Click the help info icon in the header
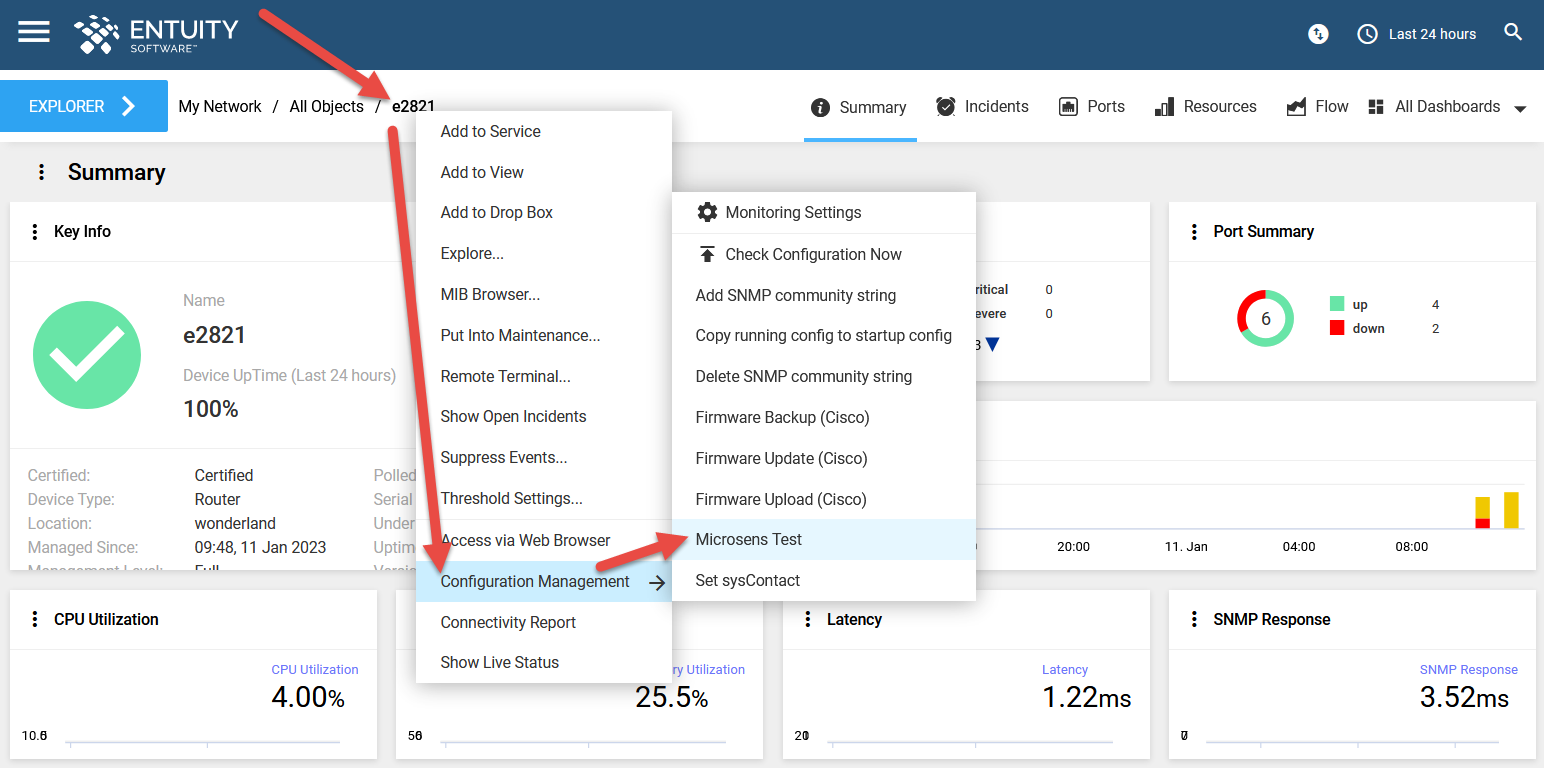Image resolution: width=1544 pixels, height=768 pixels. click(1318, 33)
